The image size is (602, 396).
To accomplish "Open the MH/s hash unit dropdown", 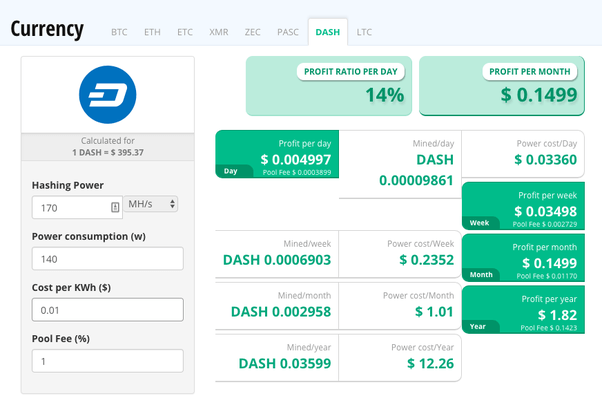I will click(151, 204).
